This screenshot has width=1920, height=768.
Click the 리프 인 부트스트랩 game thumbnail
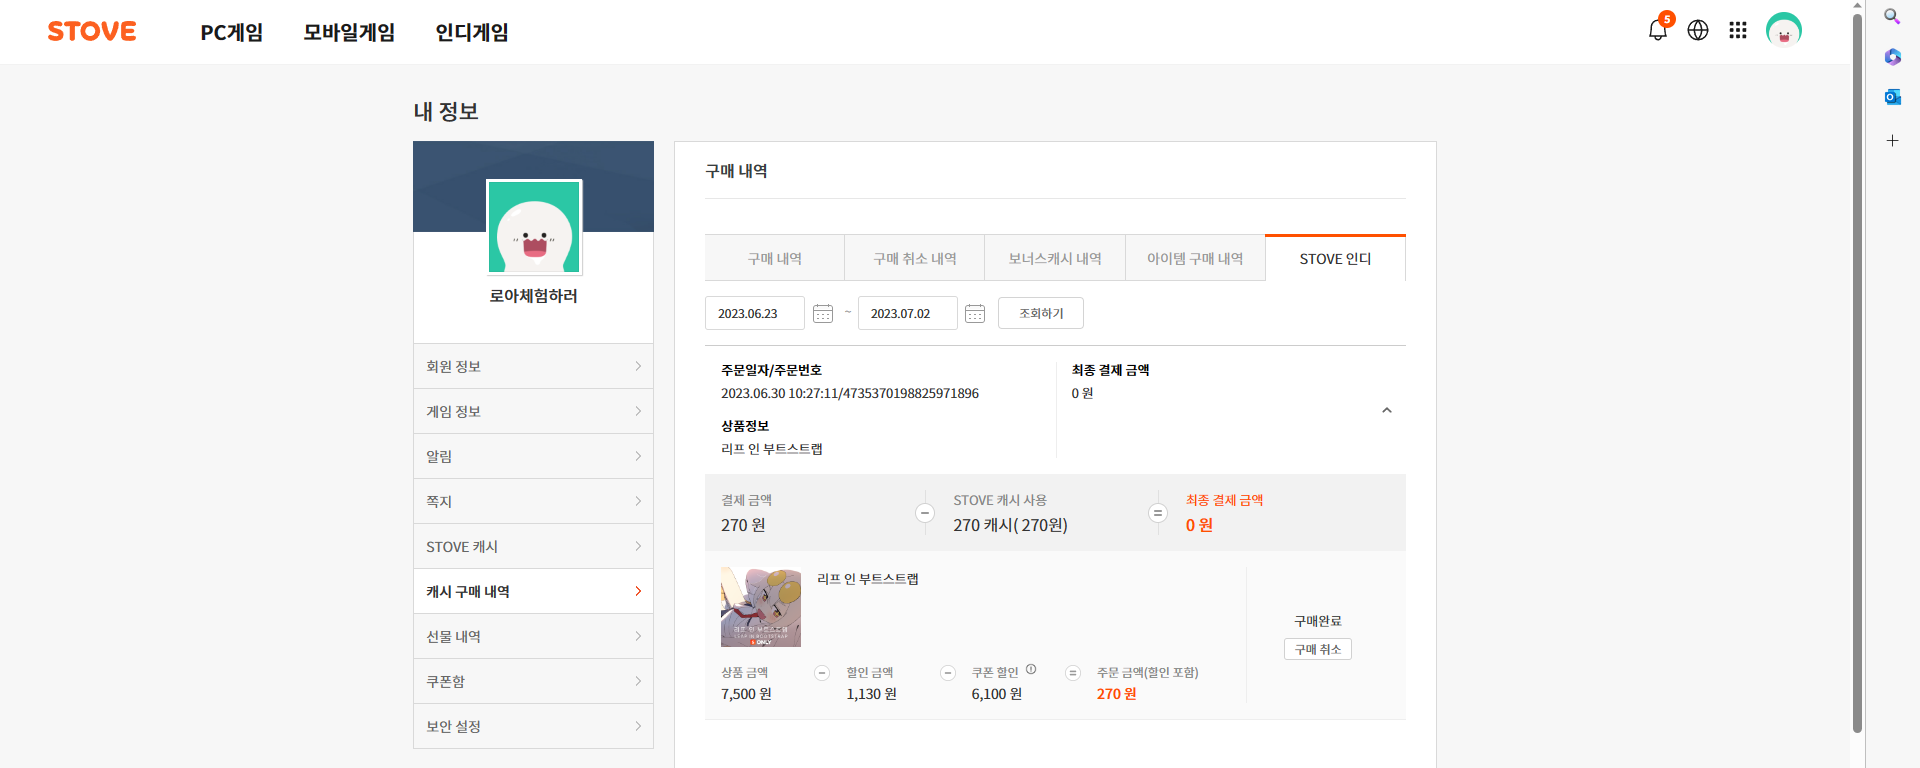[761, 607]
